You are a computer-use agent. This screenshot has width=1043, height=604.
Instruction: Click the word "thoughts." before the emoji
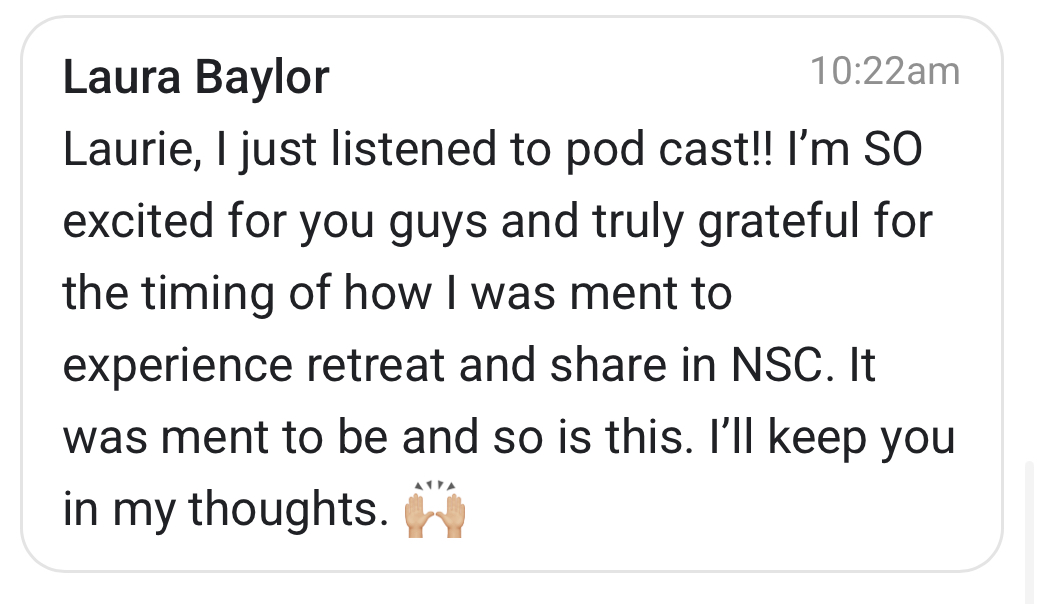point(288,512)
